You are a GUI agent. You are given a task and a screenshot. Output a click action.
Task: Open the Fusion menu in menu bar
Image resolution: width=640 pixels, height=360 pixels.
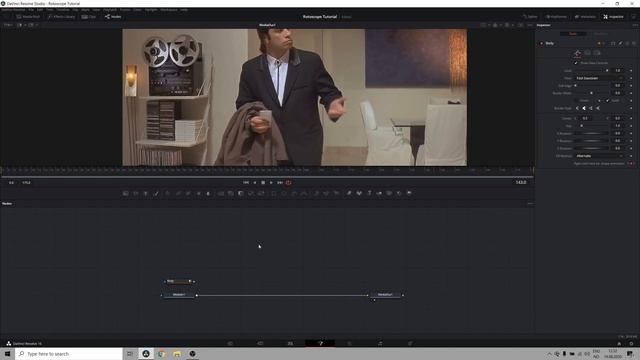[125, 9]
